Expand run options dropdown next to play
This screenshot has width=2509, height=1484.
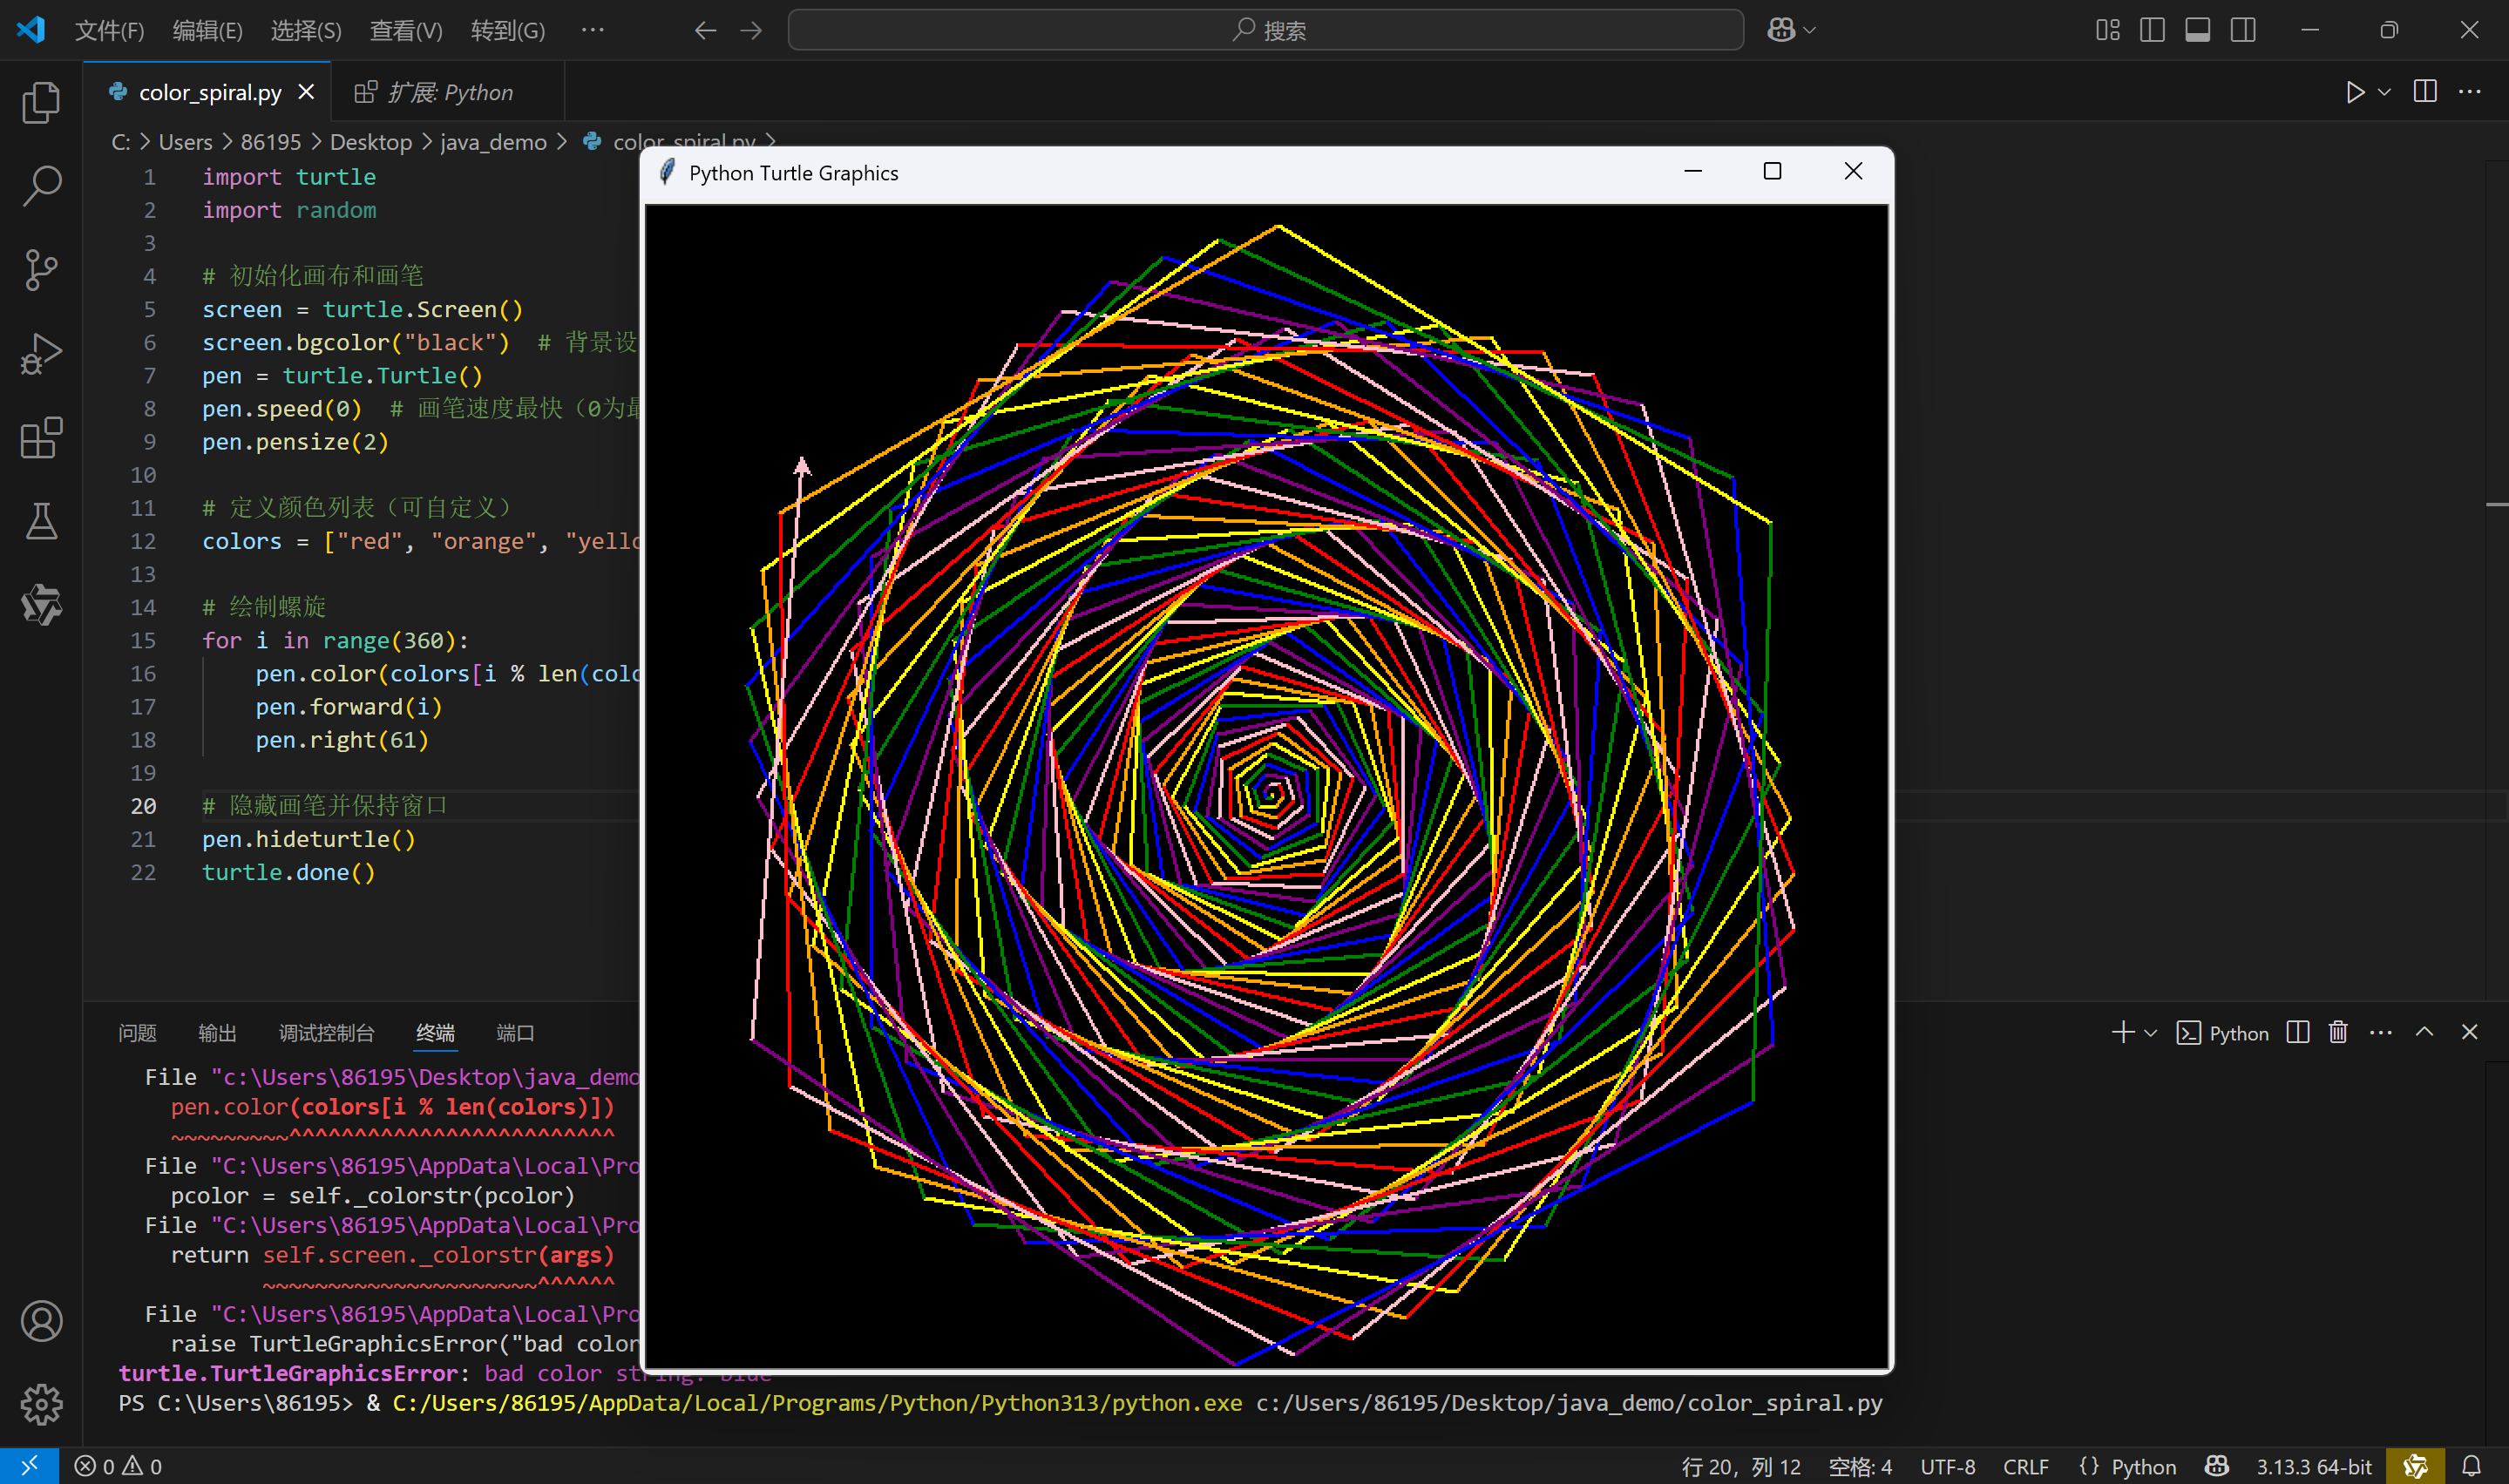(2385, 92)
